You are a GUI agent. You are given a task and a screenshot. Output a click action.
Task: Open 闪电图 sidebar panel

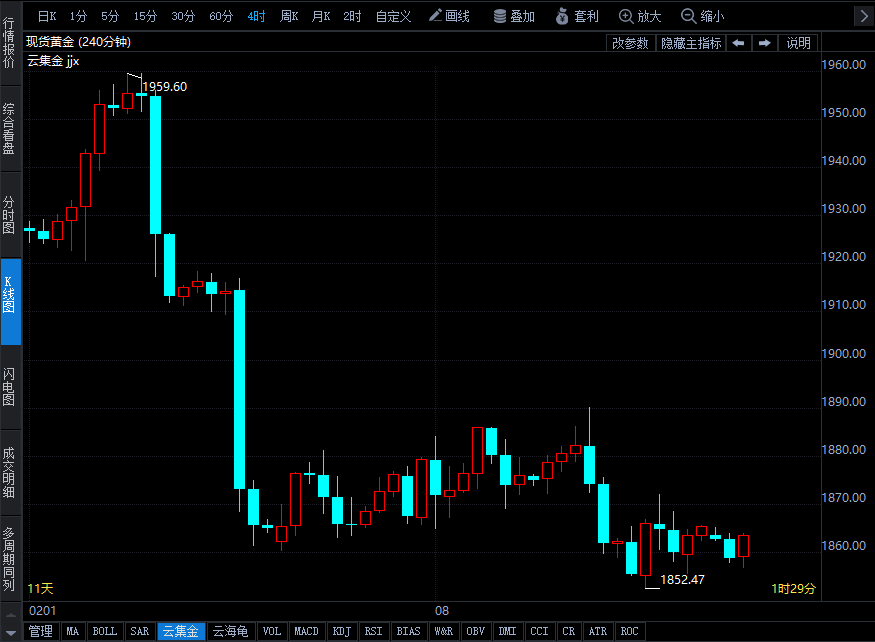pyautogui.click(x=10, y=387)
